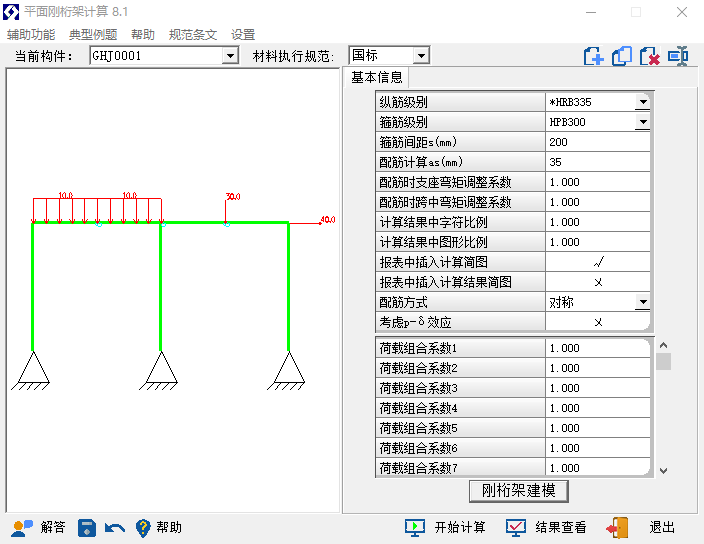Image resolution: width=704 pixels, height=544 pixels.
Task: Click the add new component icon
Action: coord(594,56)
